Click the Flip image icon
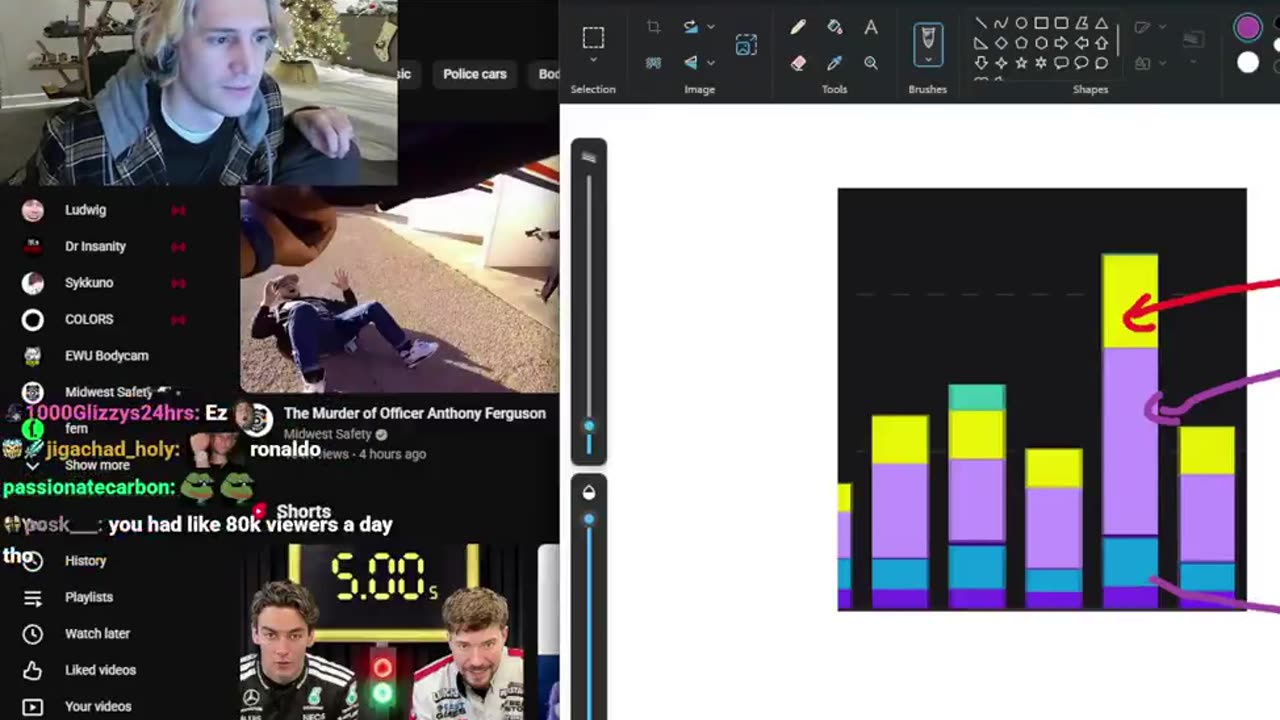 pyautogui.click(x=690, y=62)
